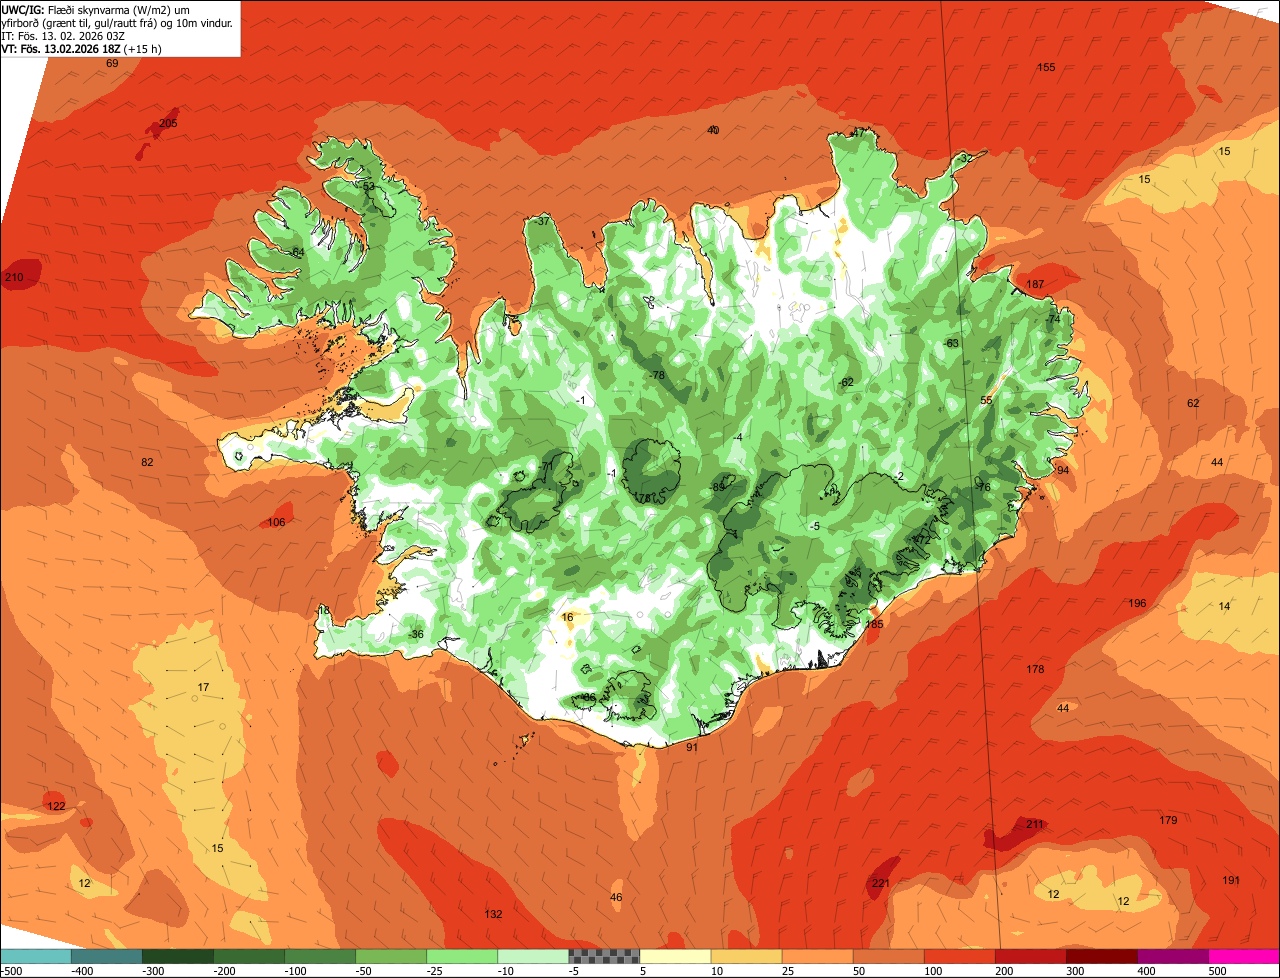Click the '14' value in the yellow patch
Viewport: 1280px width, 978px height.
(x=1225, y=606)
